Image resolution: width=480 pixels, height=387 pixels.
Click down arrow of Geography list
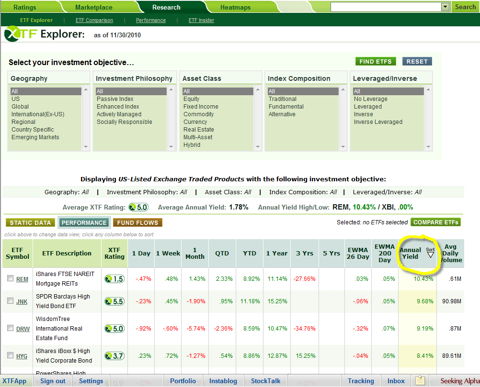tap(86, 147)
